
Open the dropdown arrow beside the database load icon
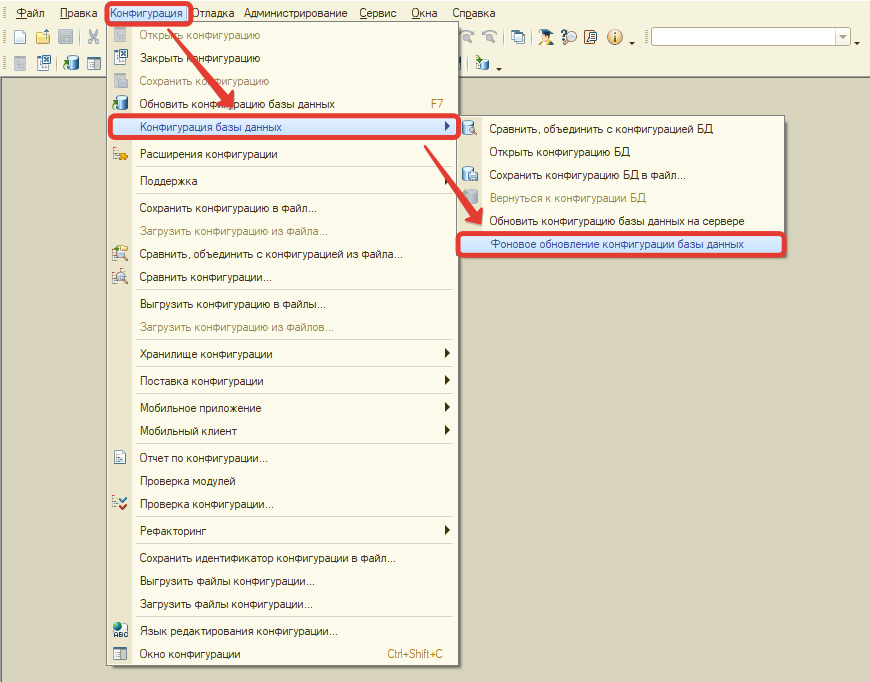point(499,68)
